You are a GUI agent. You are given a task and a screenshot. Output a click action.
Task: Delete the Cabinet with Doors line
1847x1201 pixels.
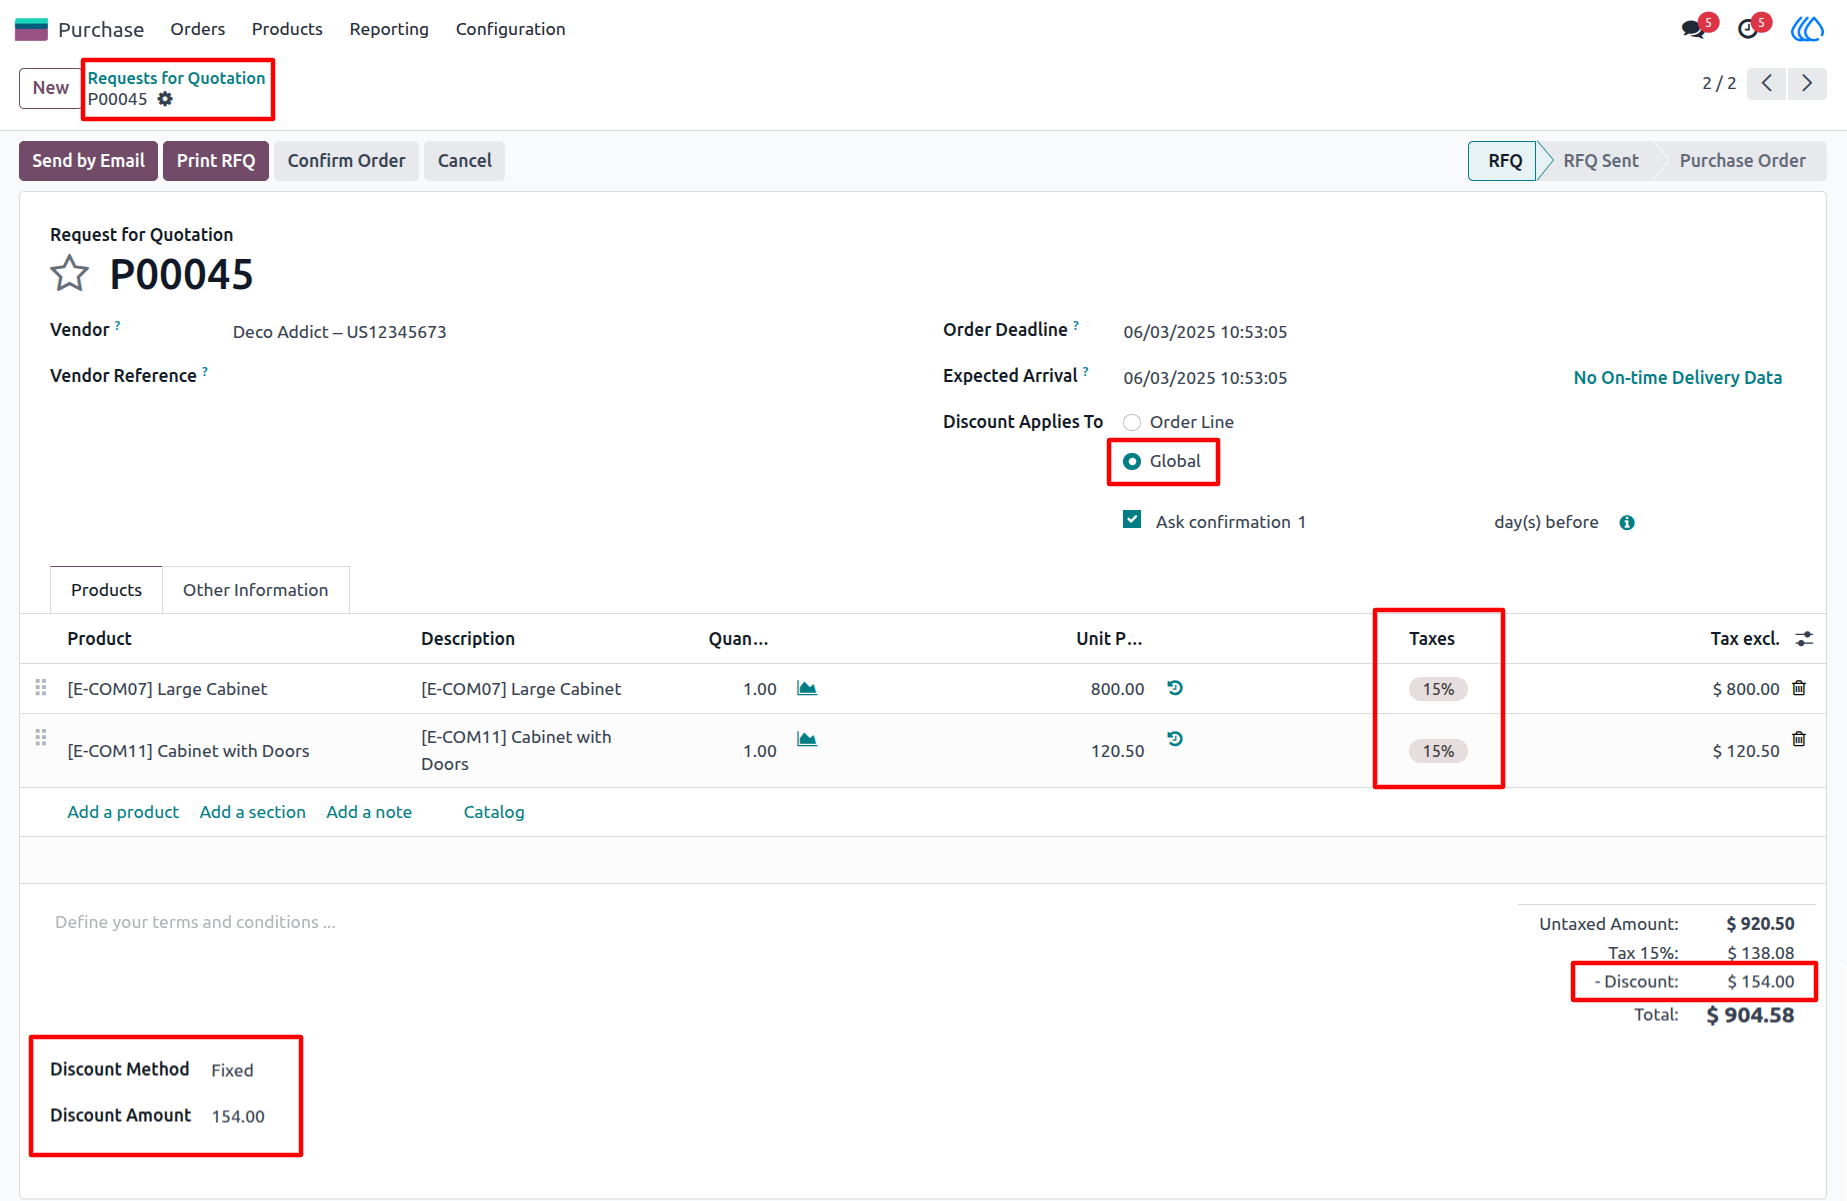[x=1799, y=739]
